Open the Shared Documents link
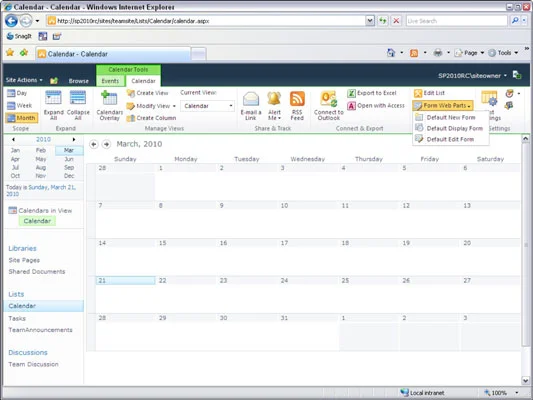This screenshot has height=400, width=533. click(x=37, y=272)
